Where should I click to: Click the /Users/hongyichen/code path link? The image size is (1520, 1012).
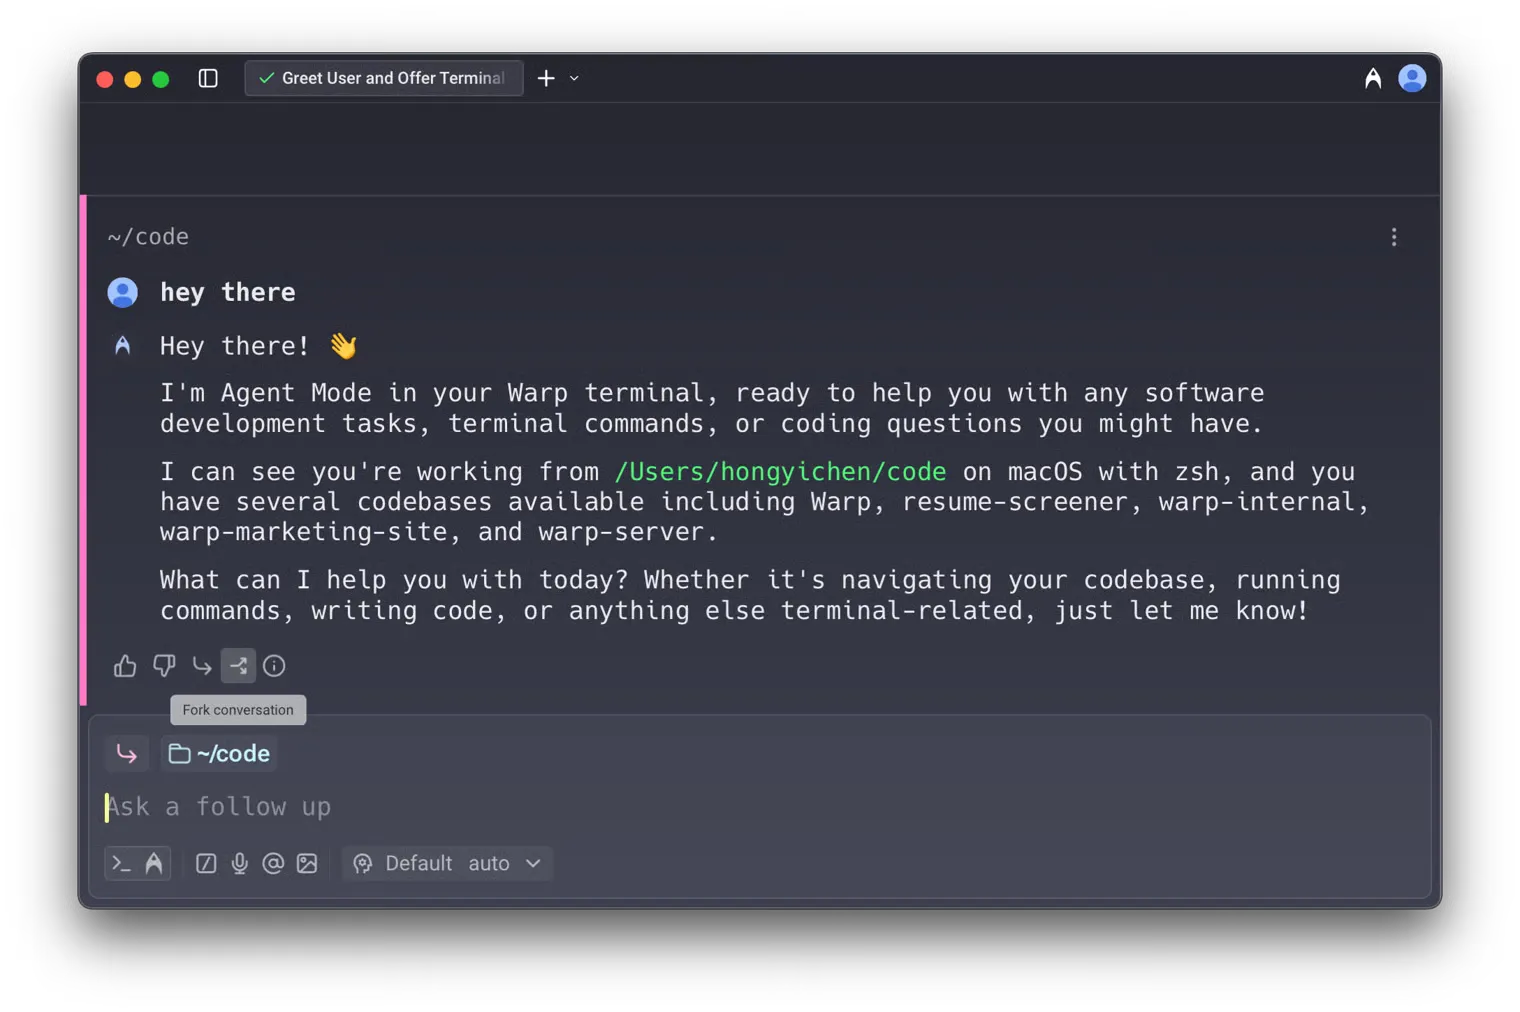(780, 471)
